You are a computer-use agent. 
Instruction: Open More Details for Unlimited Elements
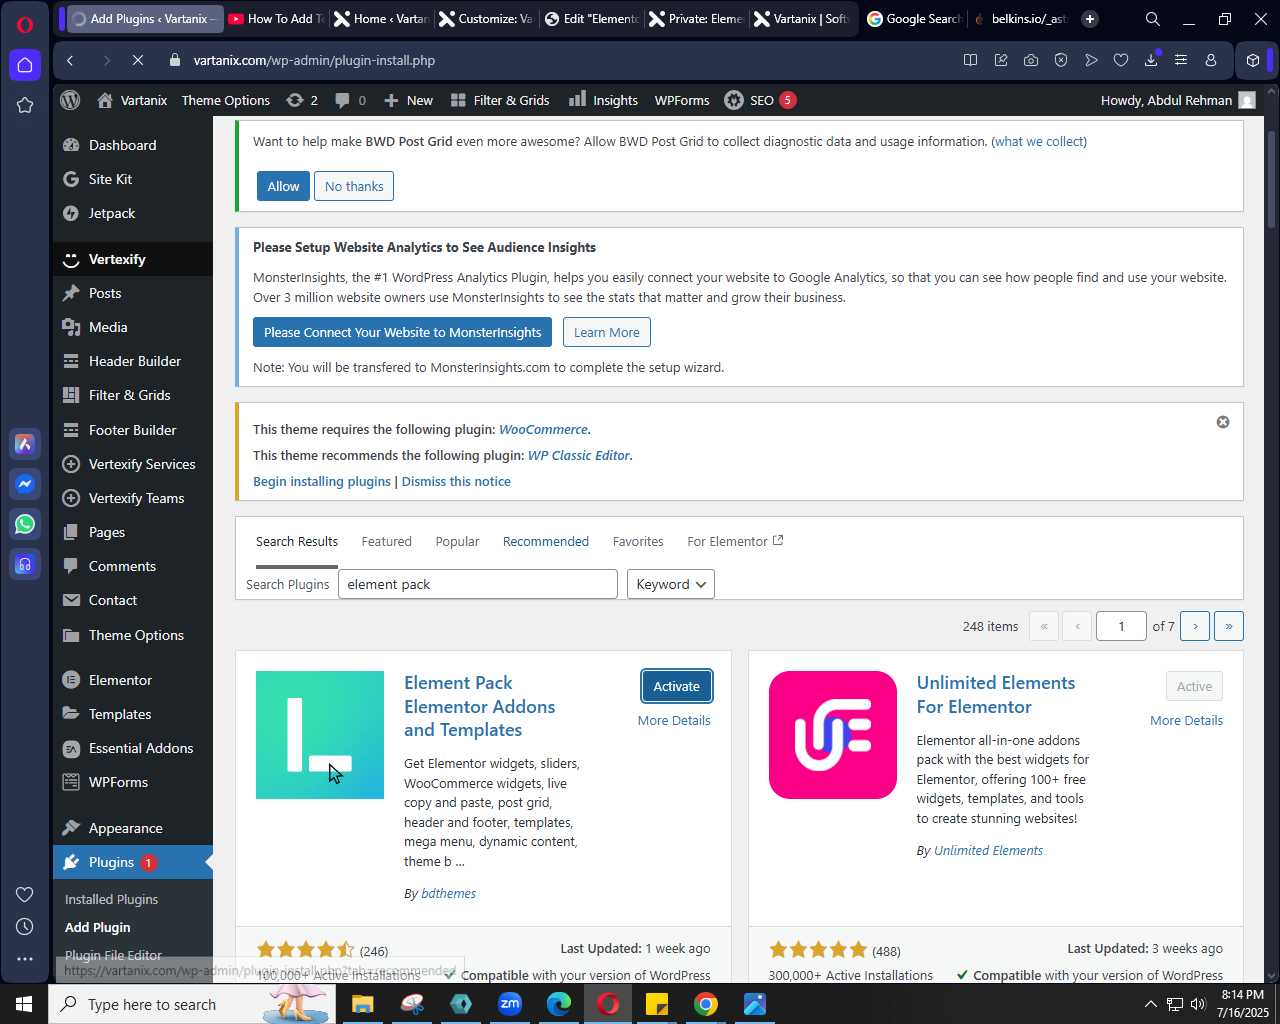pos(1186,720)
